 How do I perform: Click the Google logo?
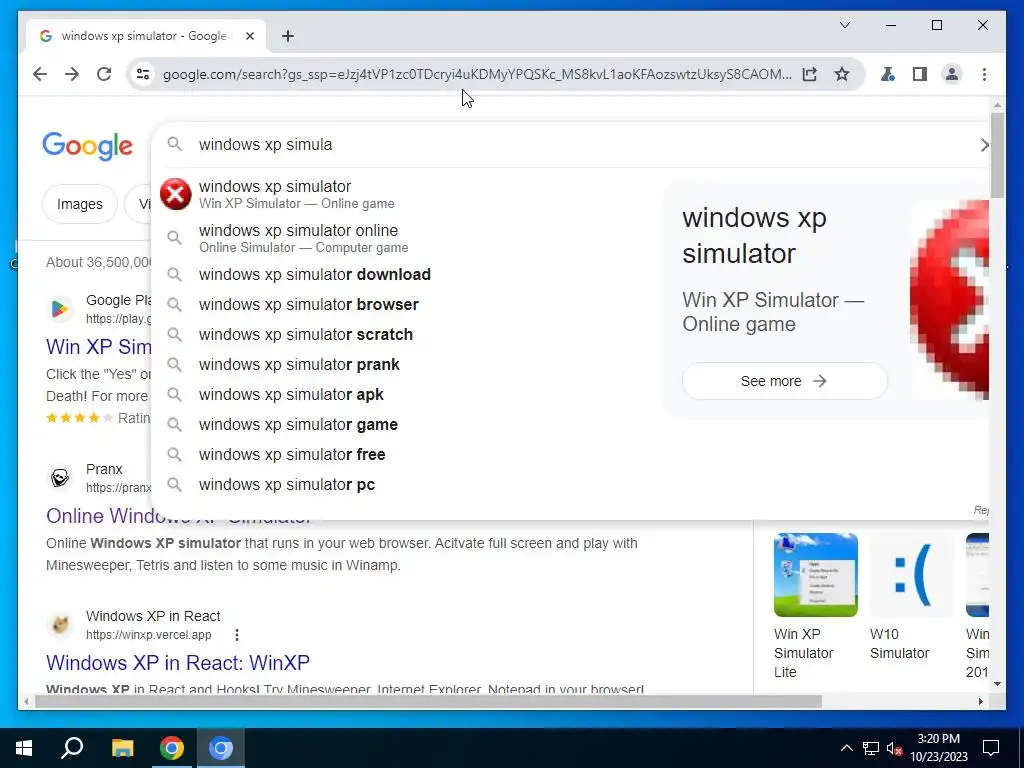pos(88,146)
